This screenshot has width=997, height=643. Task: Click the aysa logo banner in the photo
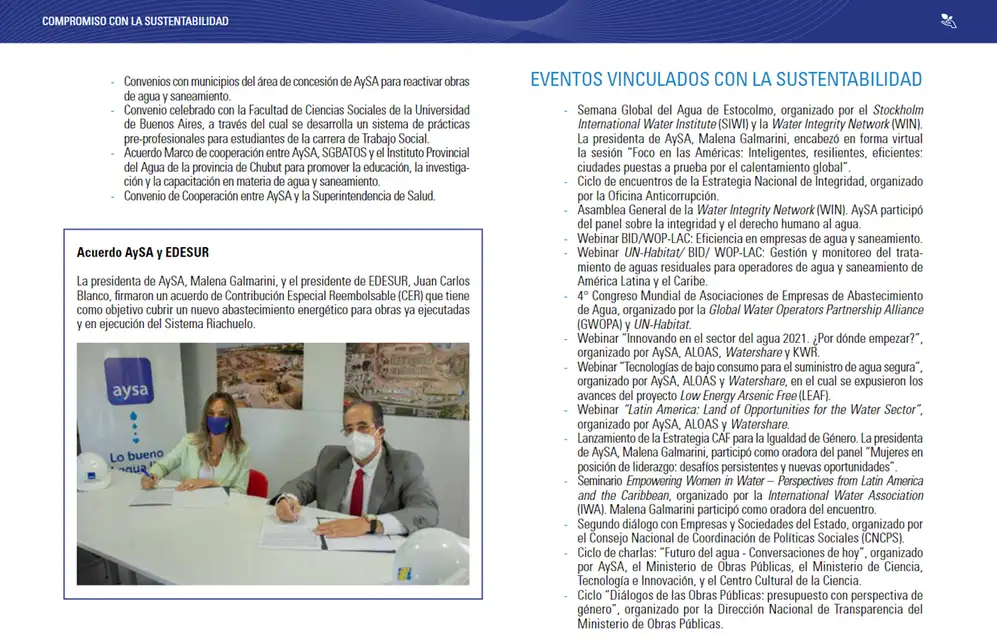pyautogui.click(x=129, y=382)
